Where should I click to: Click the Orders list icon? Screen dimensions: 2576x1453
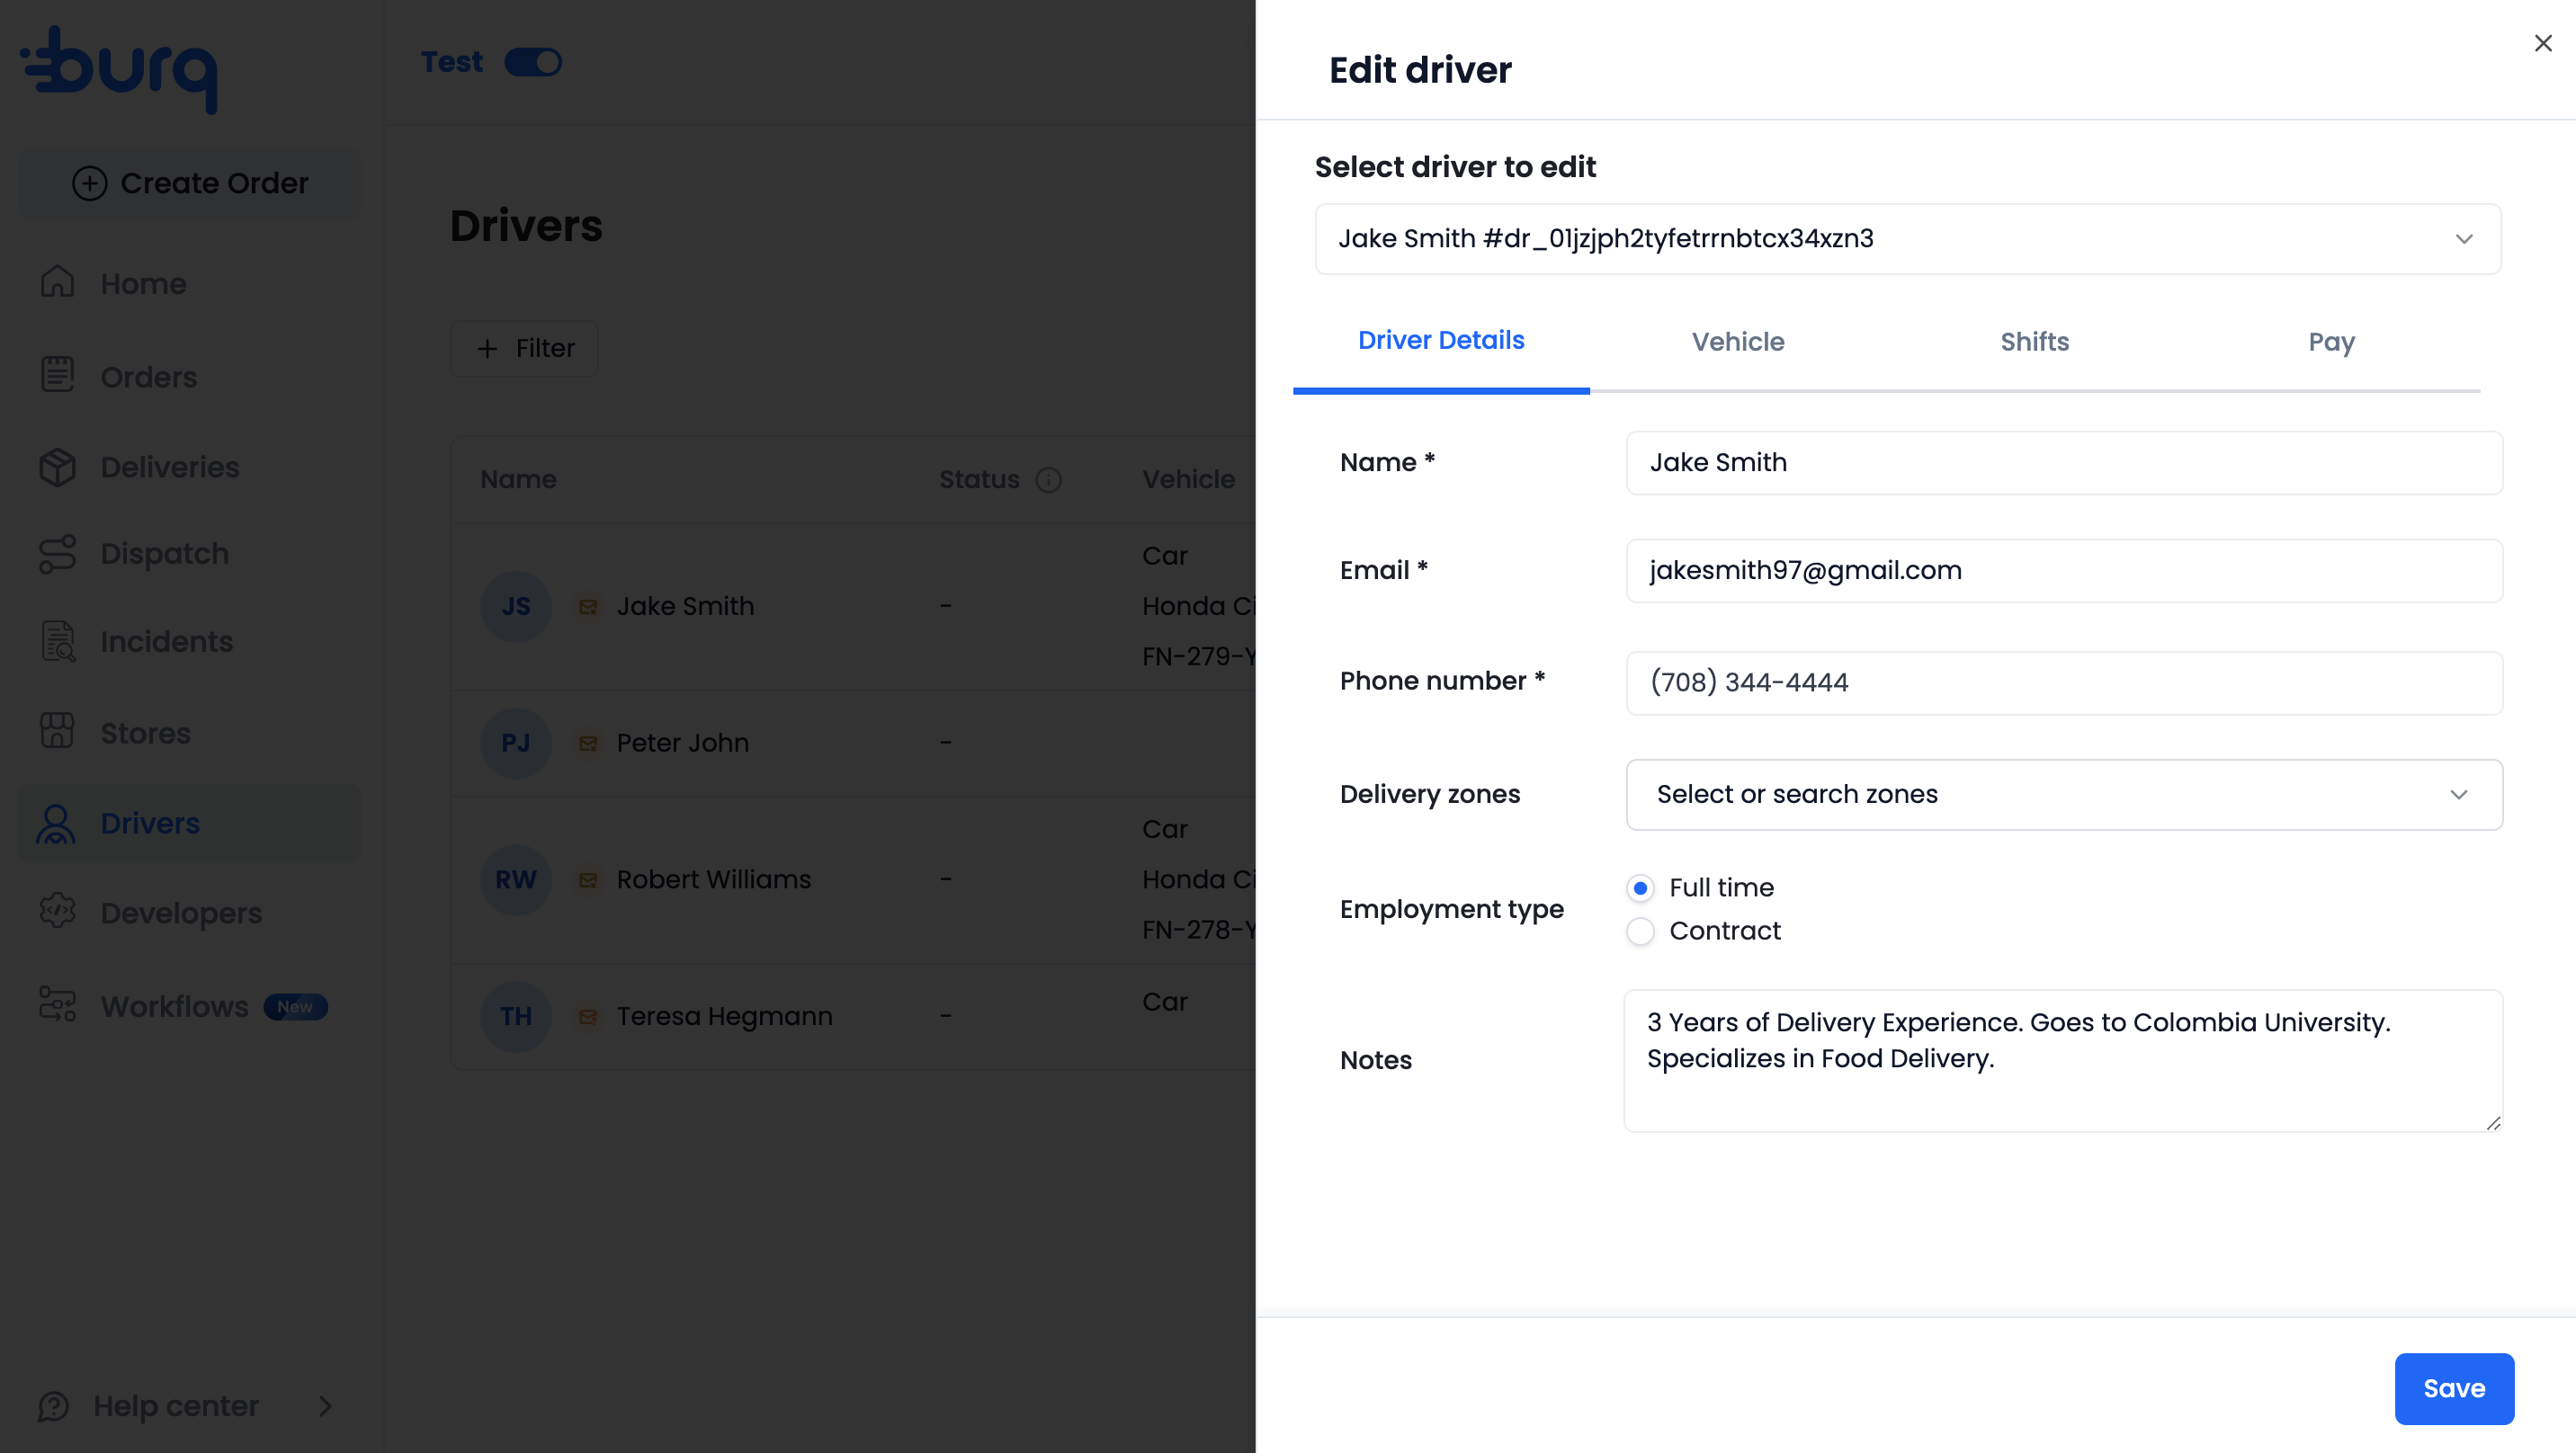coord(57,376)
